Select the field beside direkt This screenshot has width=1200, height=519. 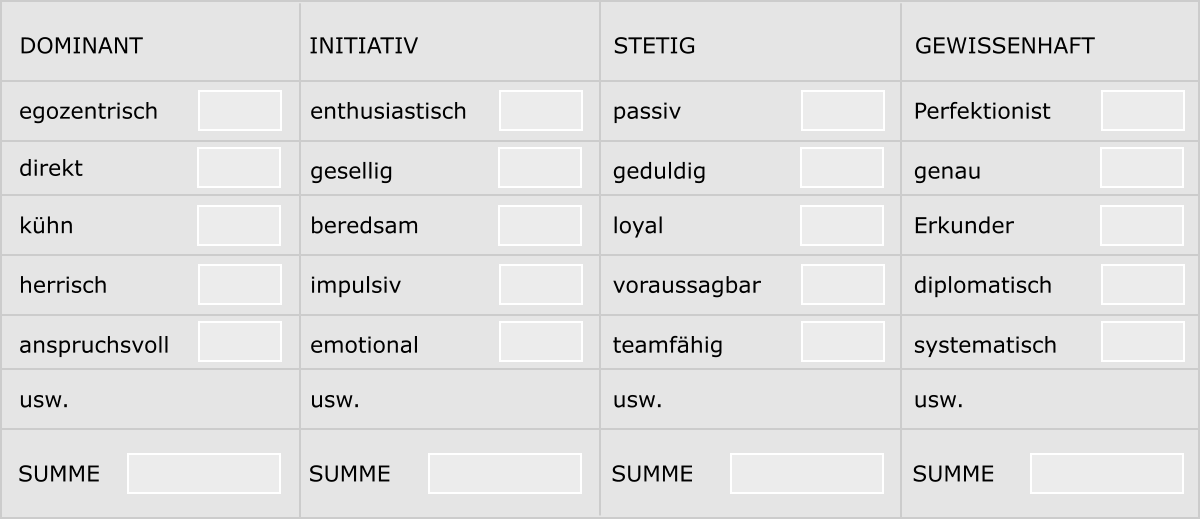click(x=239, y=168)
